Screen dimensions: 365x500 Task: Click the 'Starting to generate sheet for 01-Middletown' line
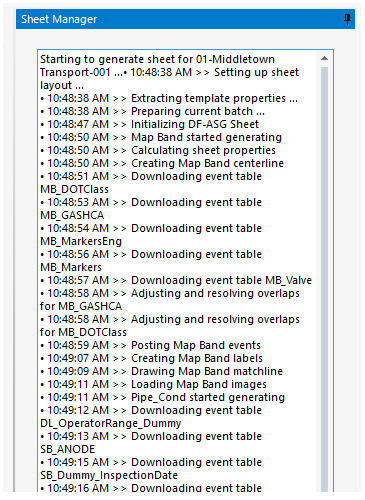[x=157, y=59]
